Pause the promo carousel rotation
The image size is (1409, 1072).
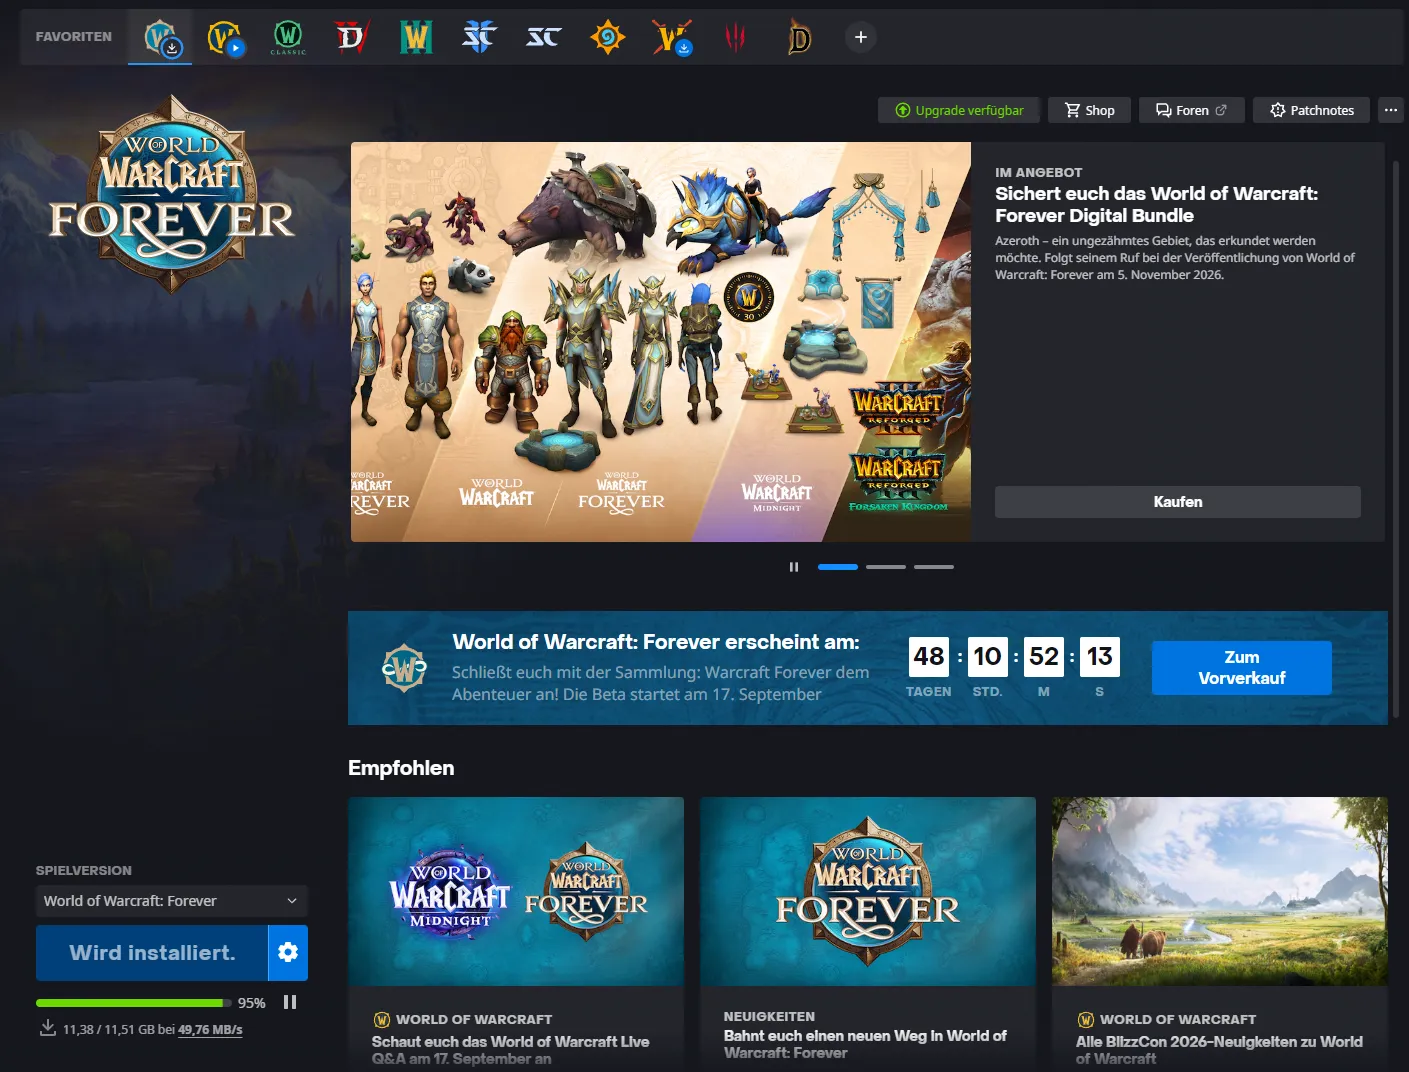tap(794, 567)
